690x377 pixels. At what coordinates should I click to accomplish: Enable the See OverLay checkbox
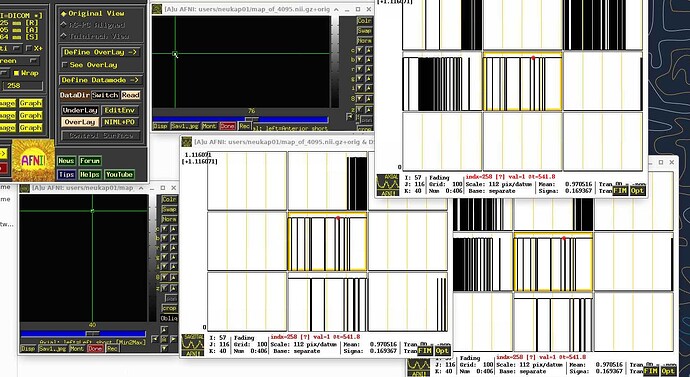point(89,65)
